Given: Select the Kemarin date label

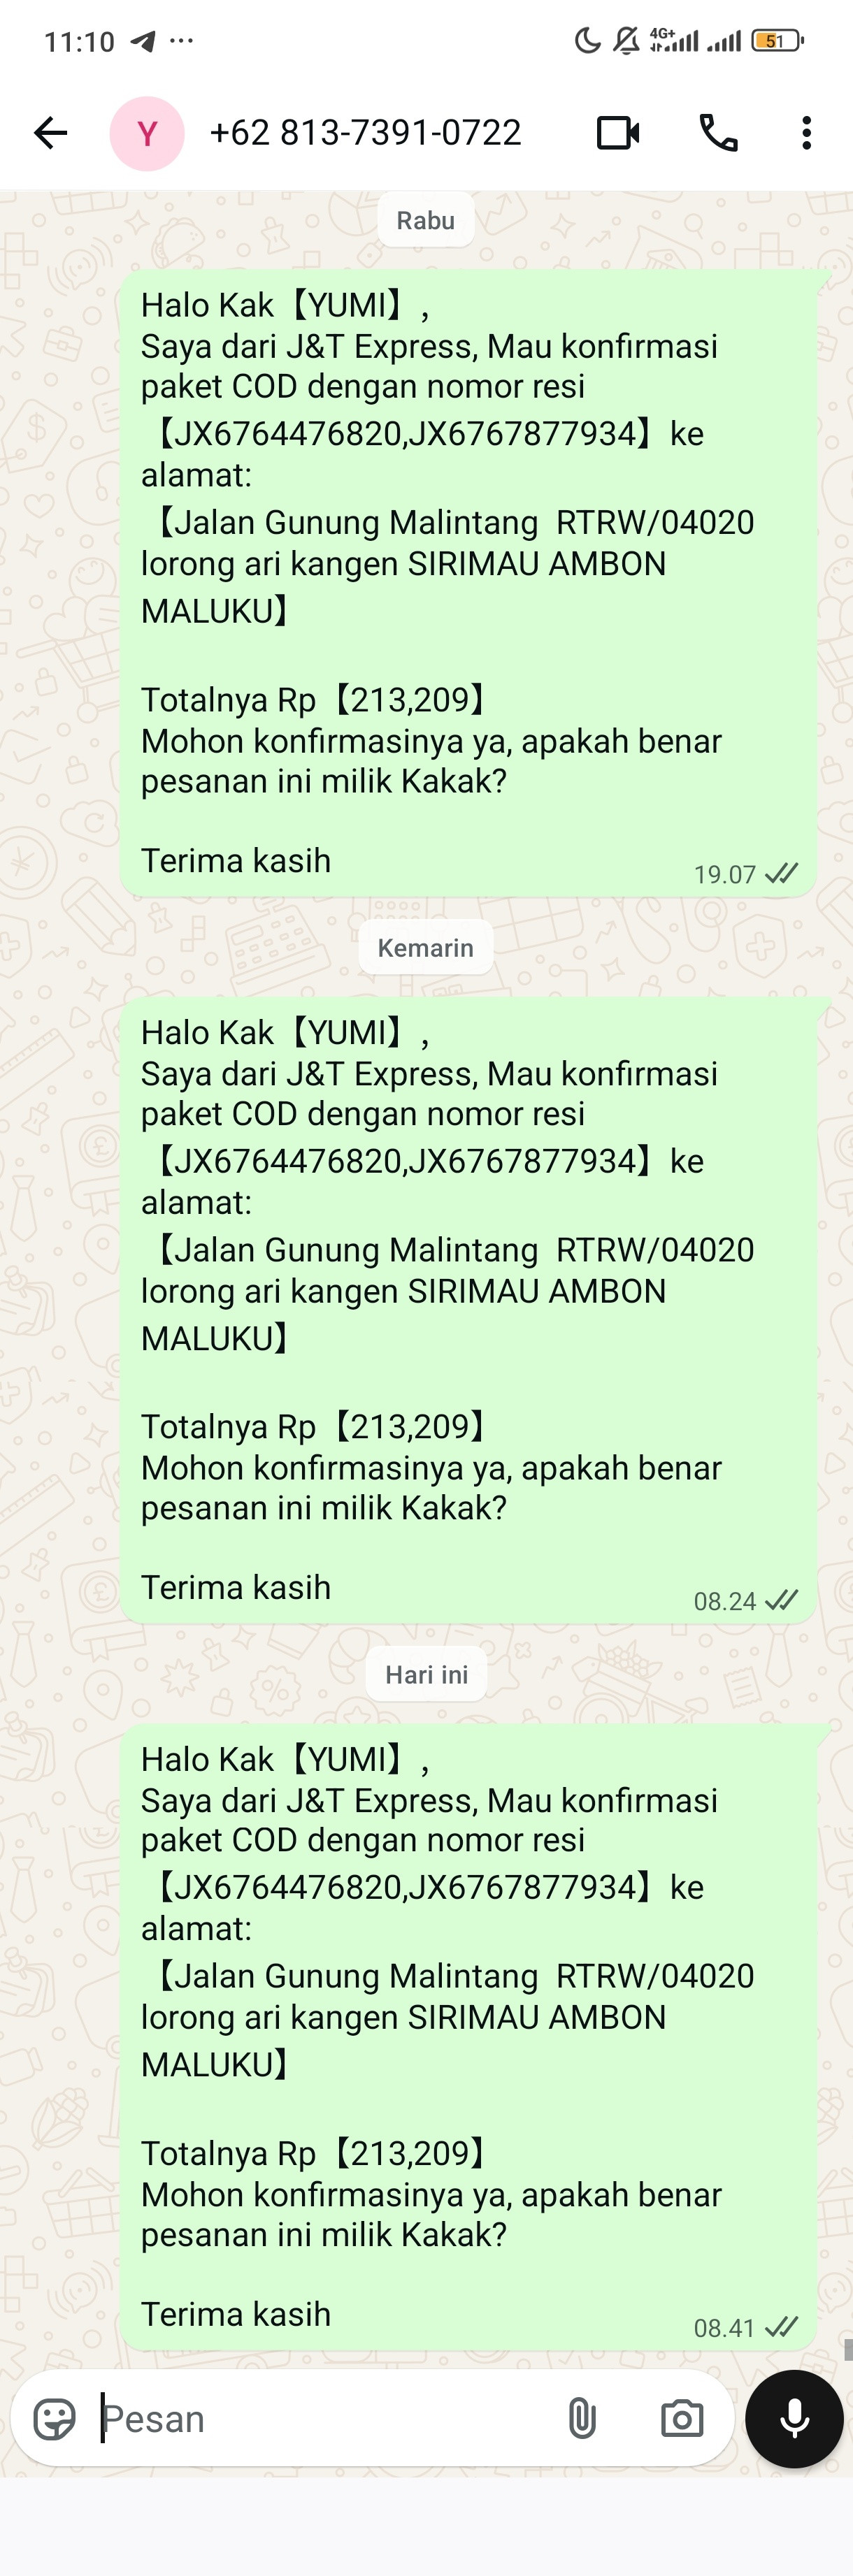Looking at the screenshot, I should [x=426, y=947].
